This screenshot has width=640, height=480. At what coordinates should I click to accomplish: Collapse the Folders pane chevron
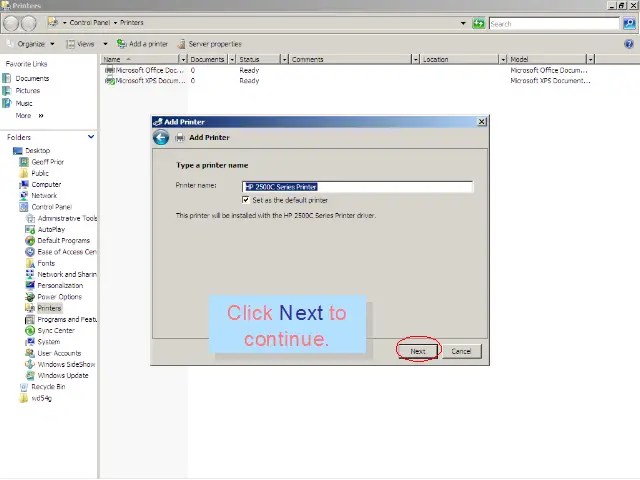point(91,137)
